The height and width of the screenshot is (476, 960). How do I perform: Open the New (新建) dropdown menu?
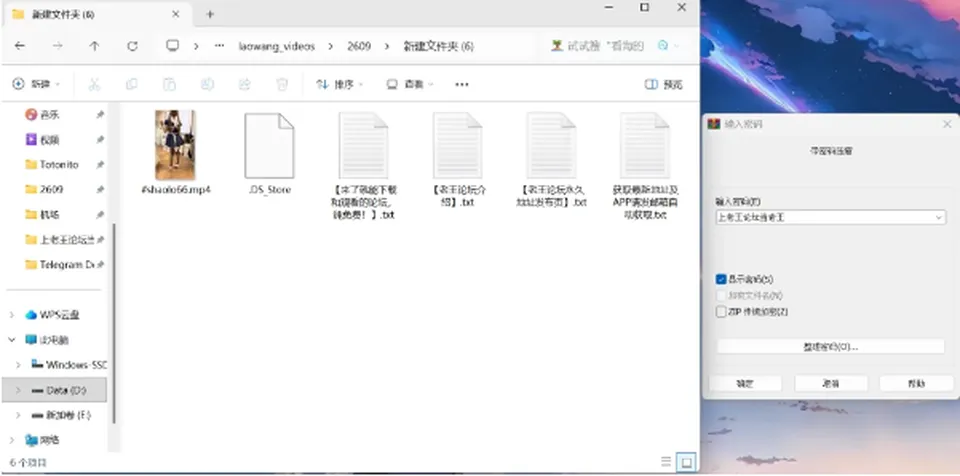[x=37, y=85]
